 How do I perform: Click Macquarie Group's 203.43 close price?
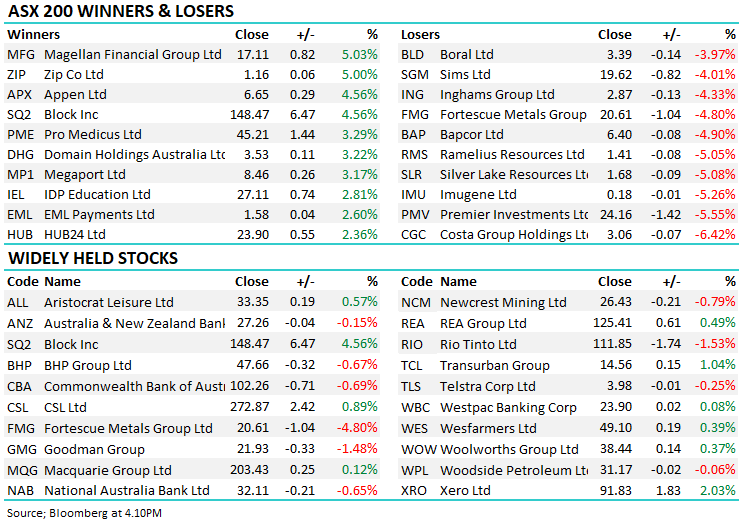point(249,470)
